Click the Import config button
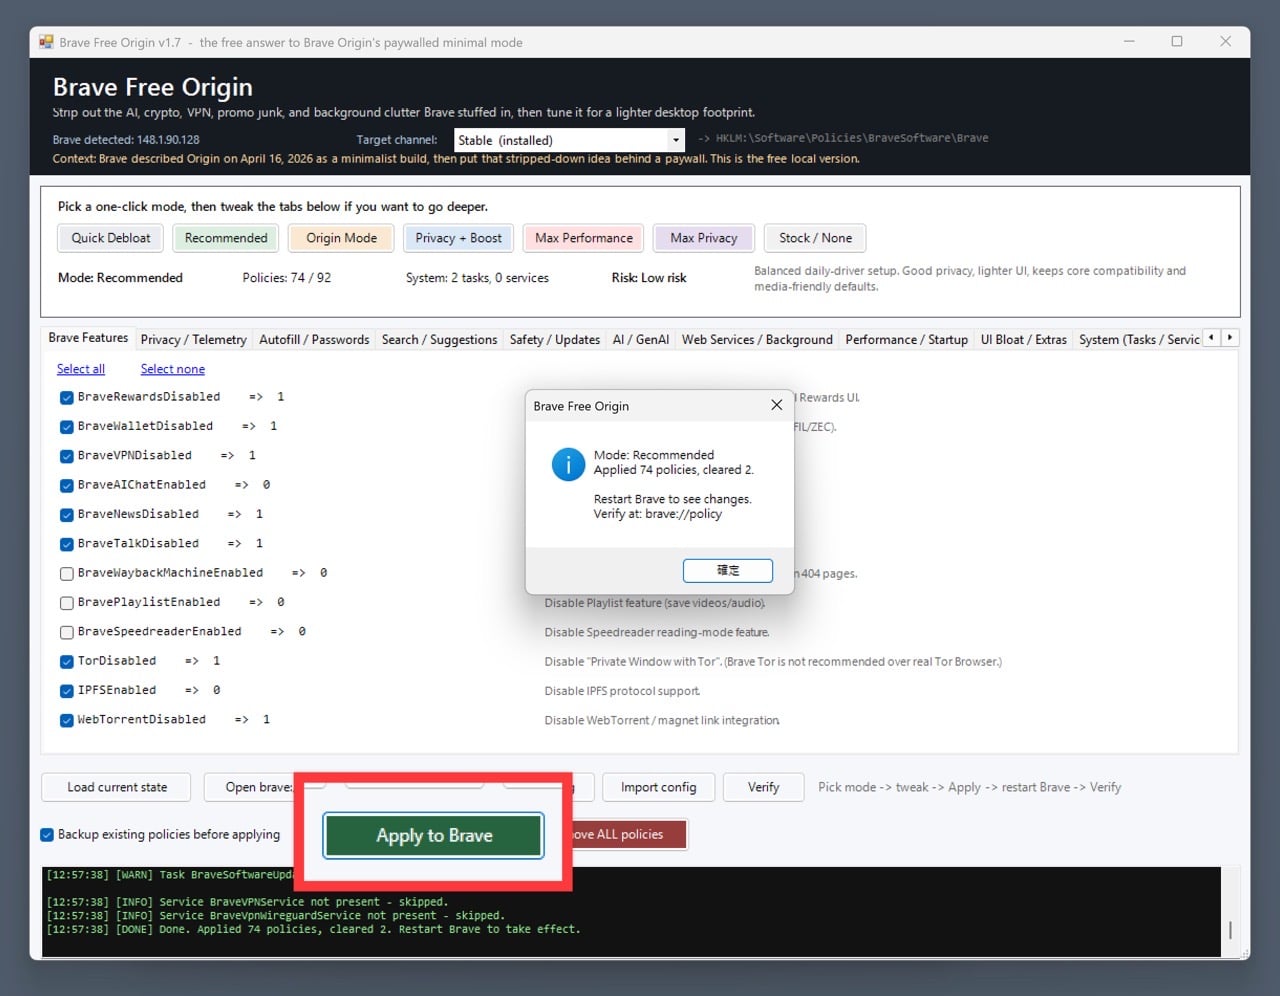1280x996 pixels. 658,787
